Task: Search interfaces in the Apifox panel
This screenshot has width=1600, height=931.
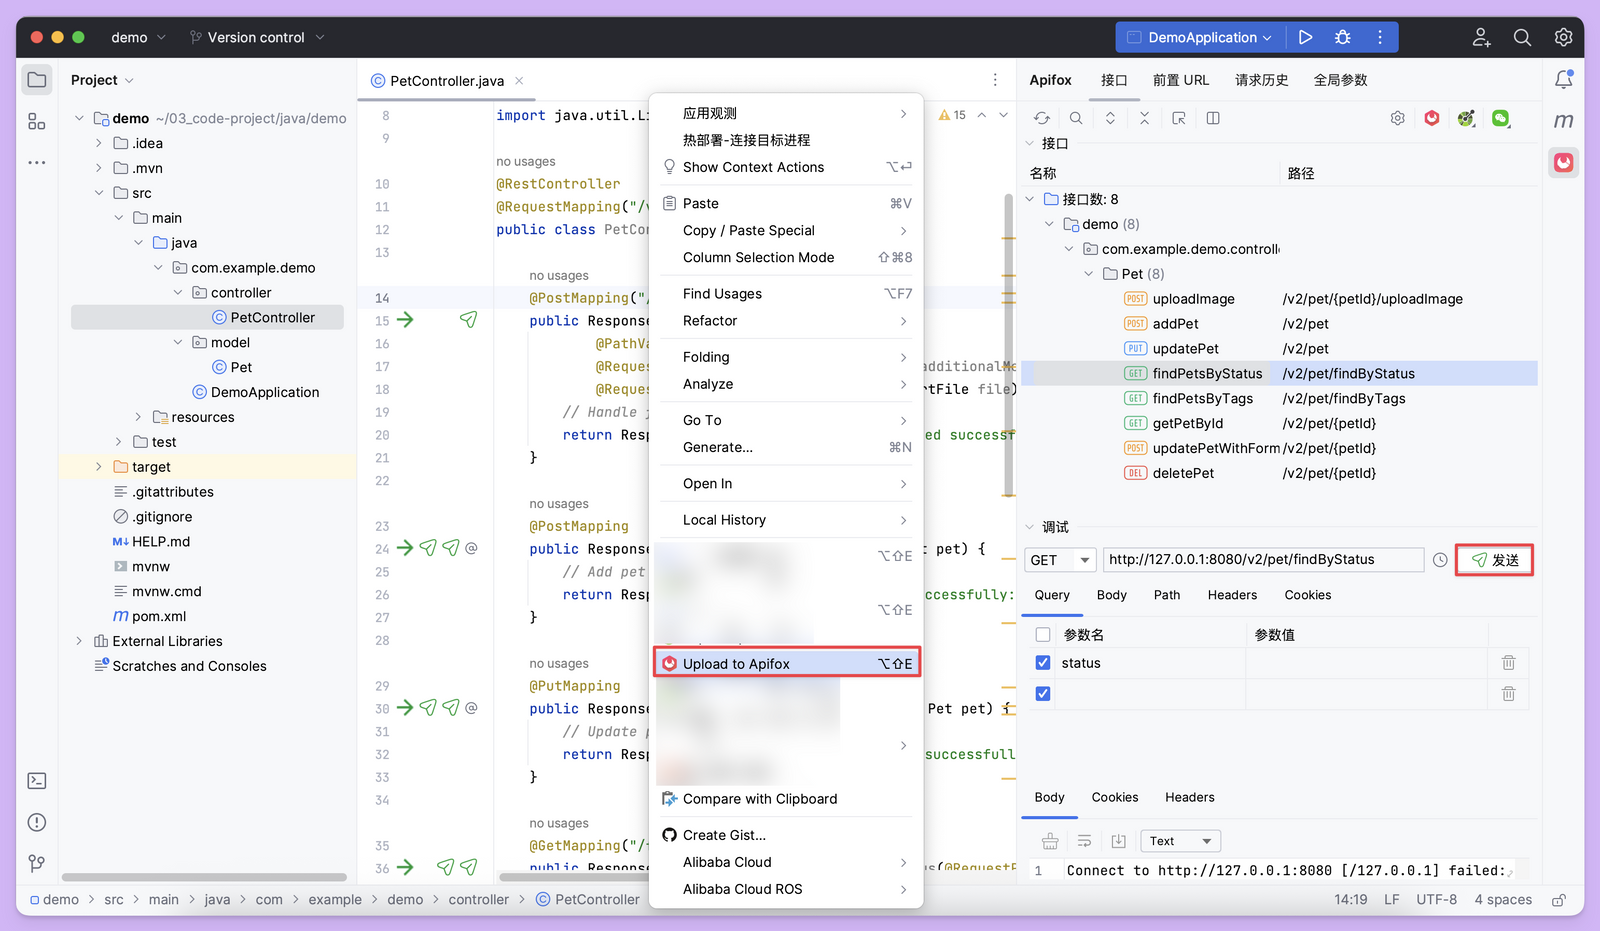Action: (x=1075, y=117)
